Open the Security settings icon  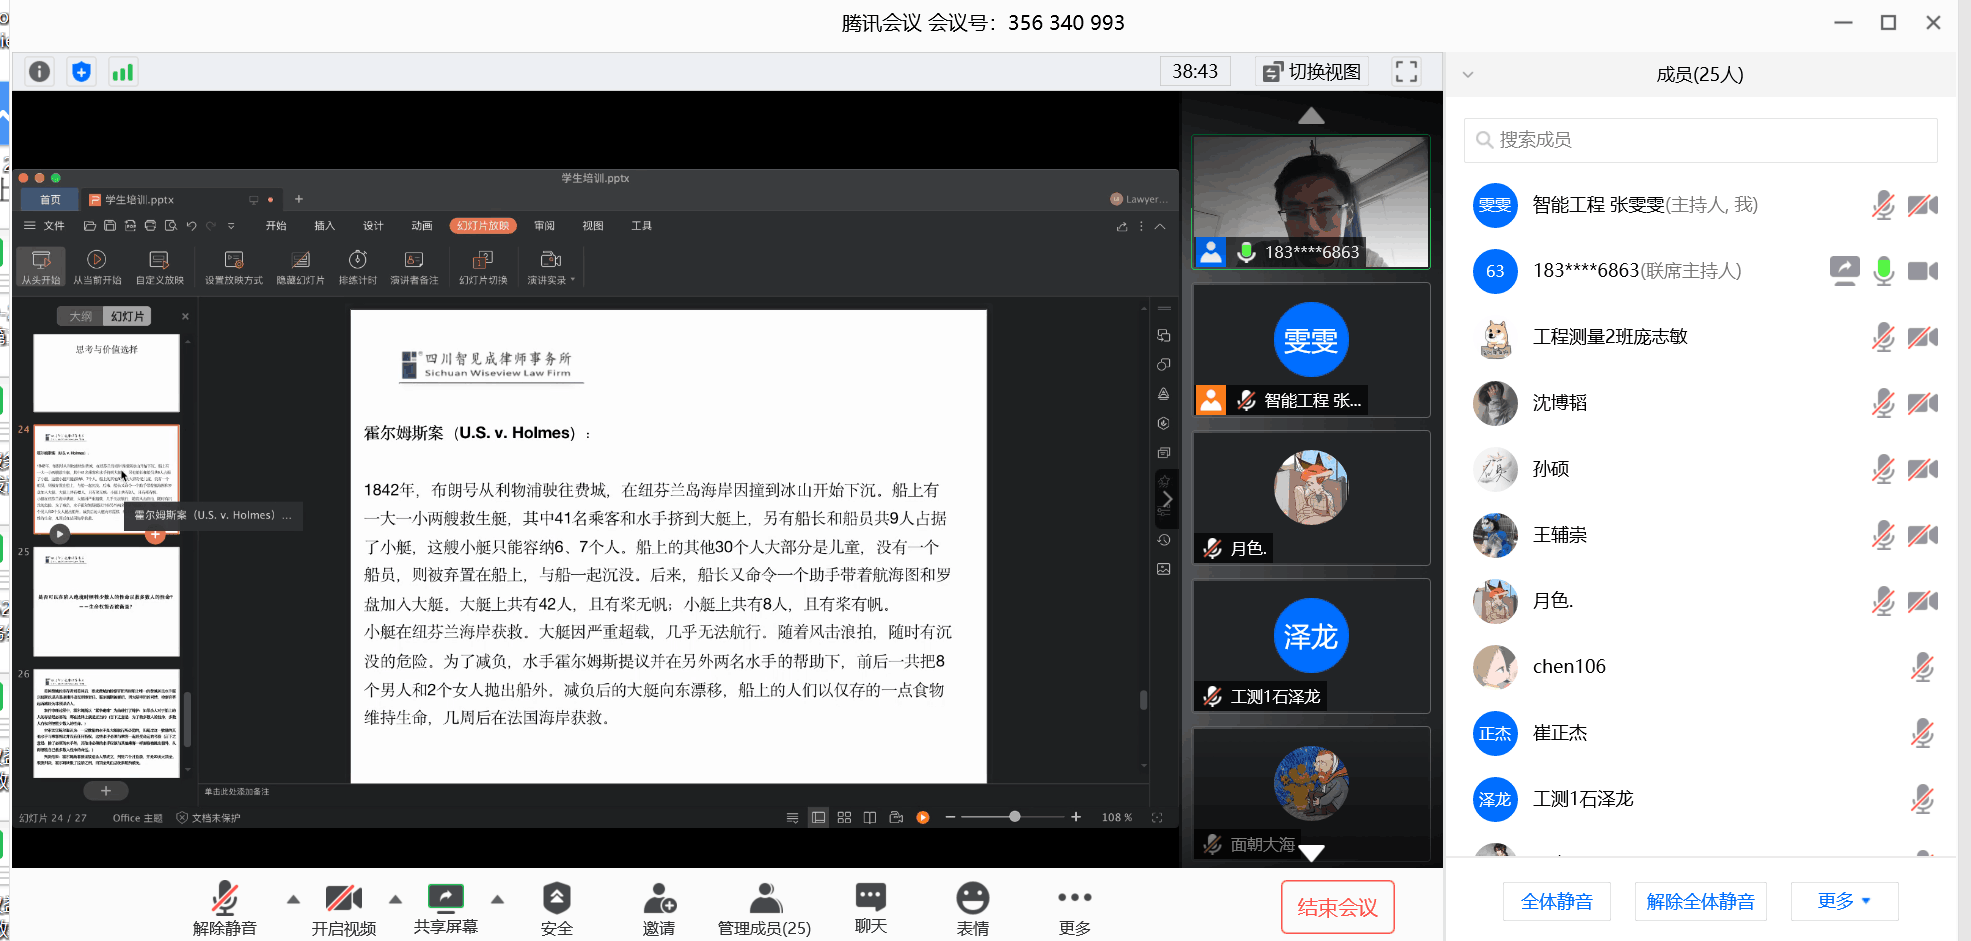556,908
